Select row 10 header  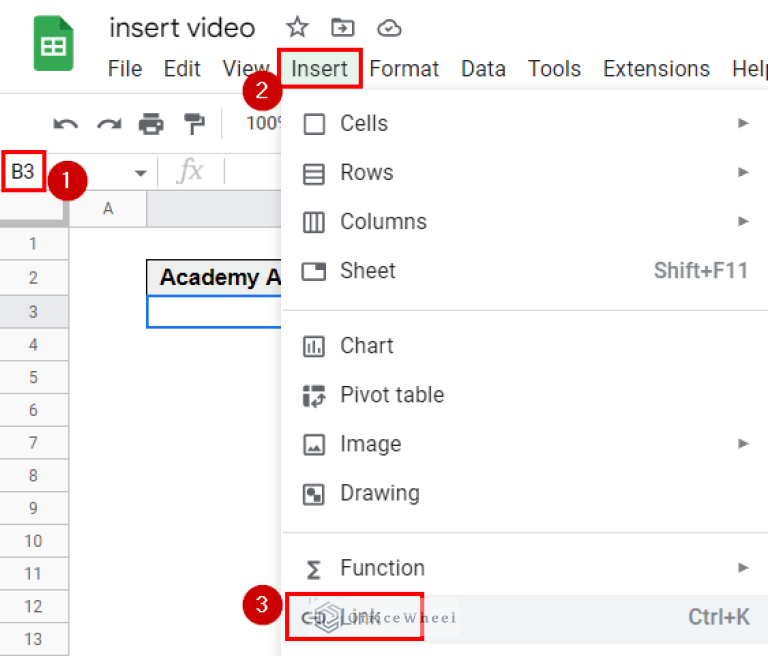point(33,541)
